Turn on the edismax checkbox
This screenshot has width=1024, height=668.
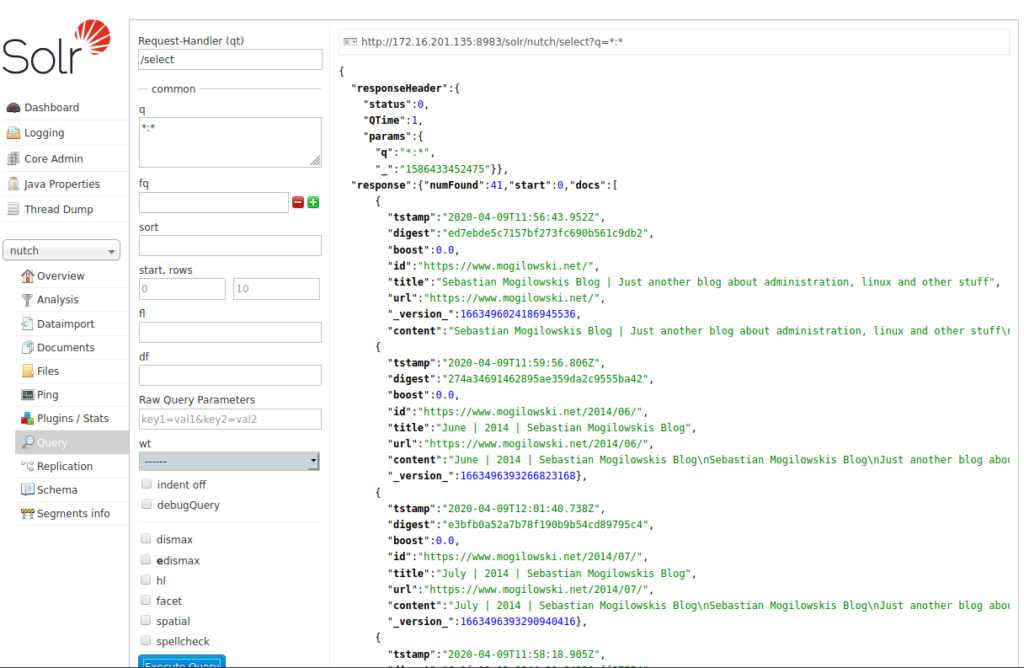(x=145, y=560)
